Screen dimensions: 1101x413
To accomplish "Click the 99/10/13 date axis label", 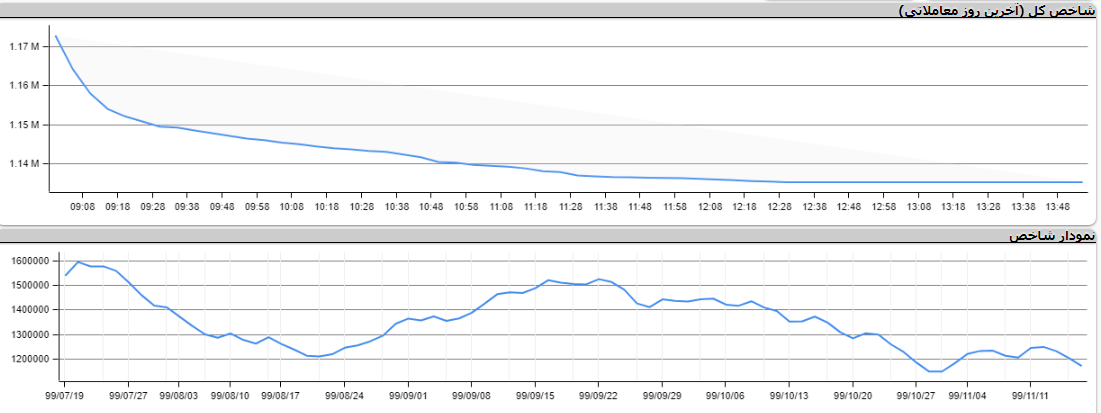I will tap(789, 395).
